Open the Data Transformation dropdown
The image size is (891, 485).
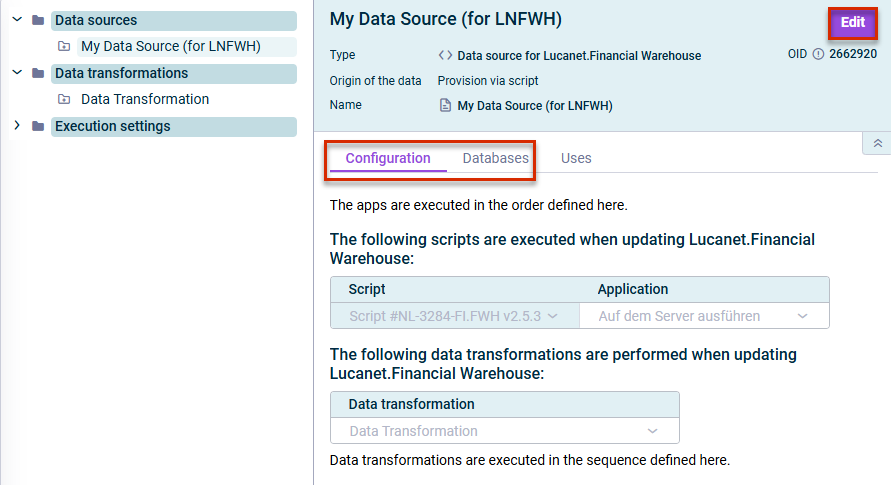pos(505,431)
